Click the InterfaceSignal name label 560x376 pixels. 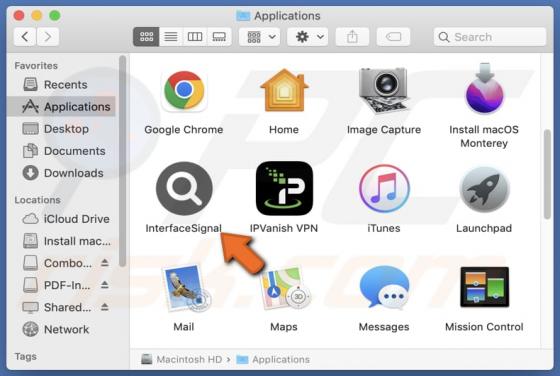pyautogui.click(x=184, y=228)
